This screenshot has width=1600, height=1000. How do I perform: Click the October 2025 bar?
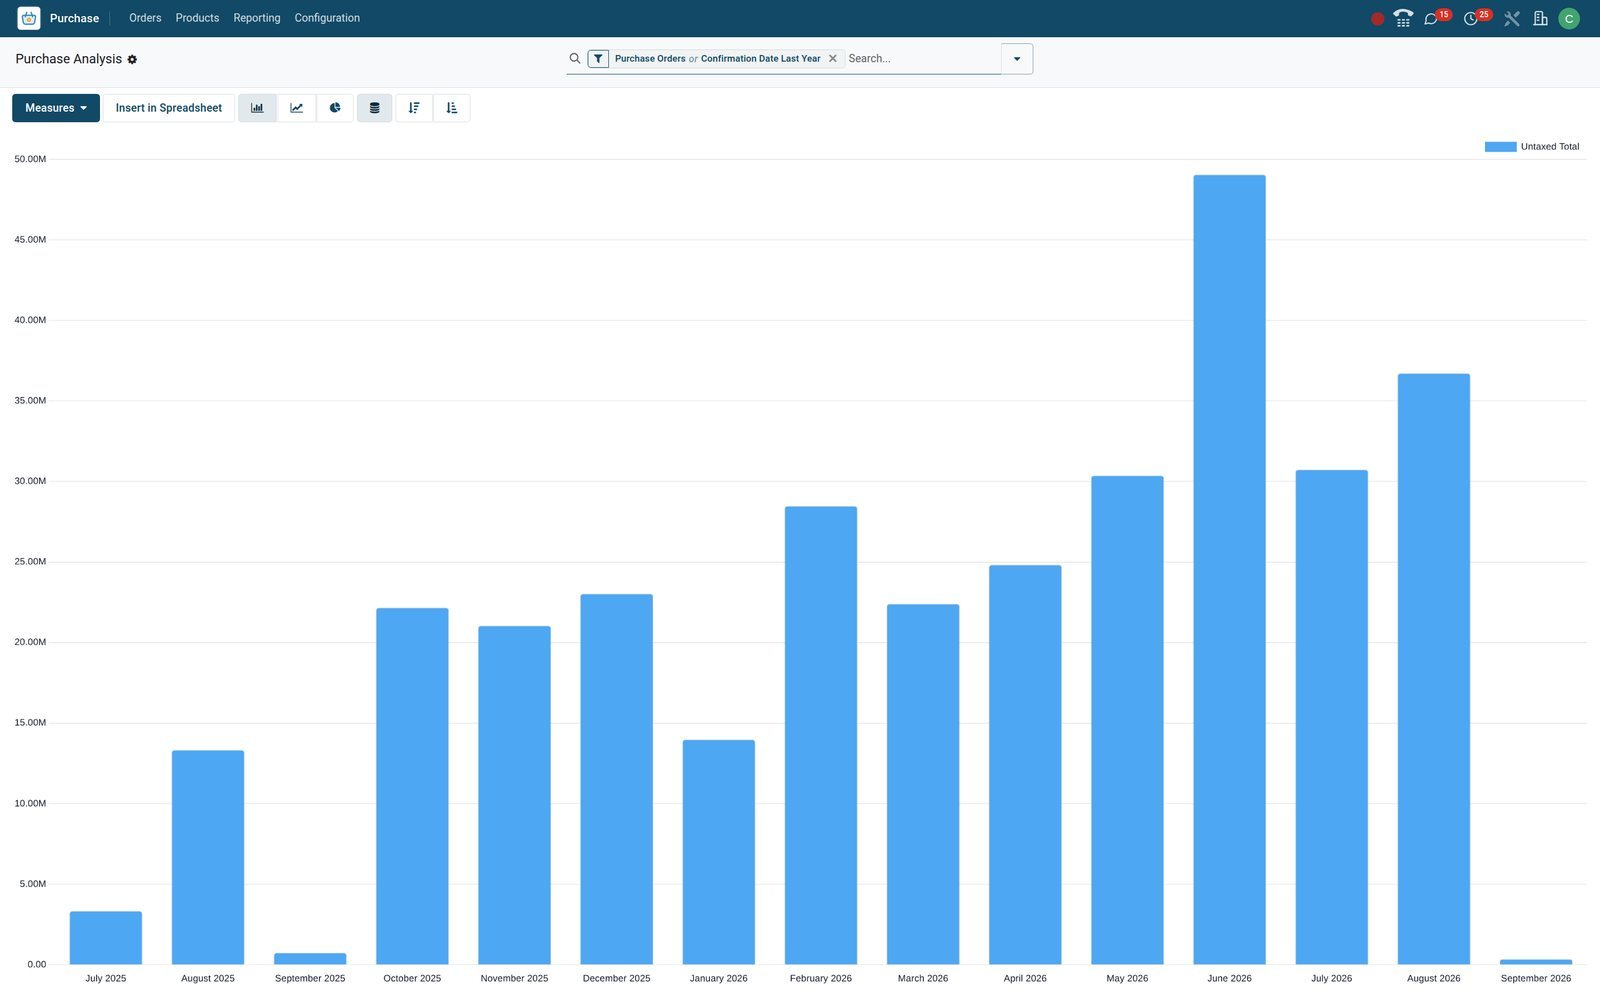tap(412, 786)
